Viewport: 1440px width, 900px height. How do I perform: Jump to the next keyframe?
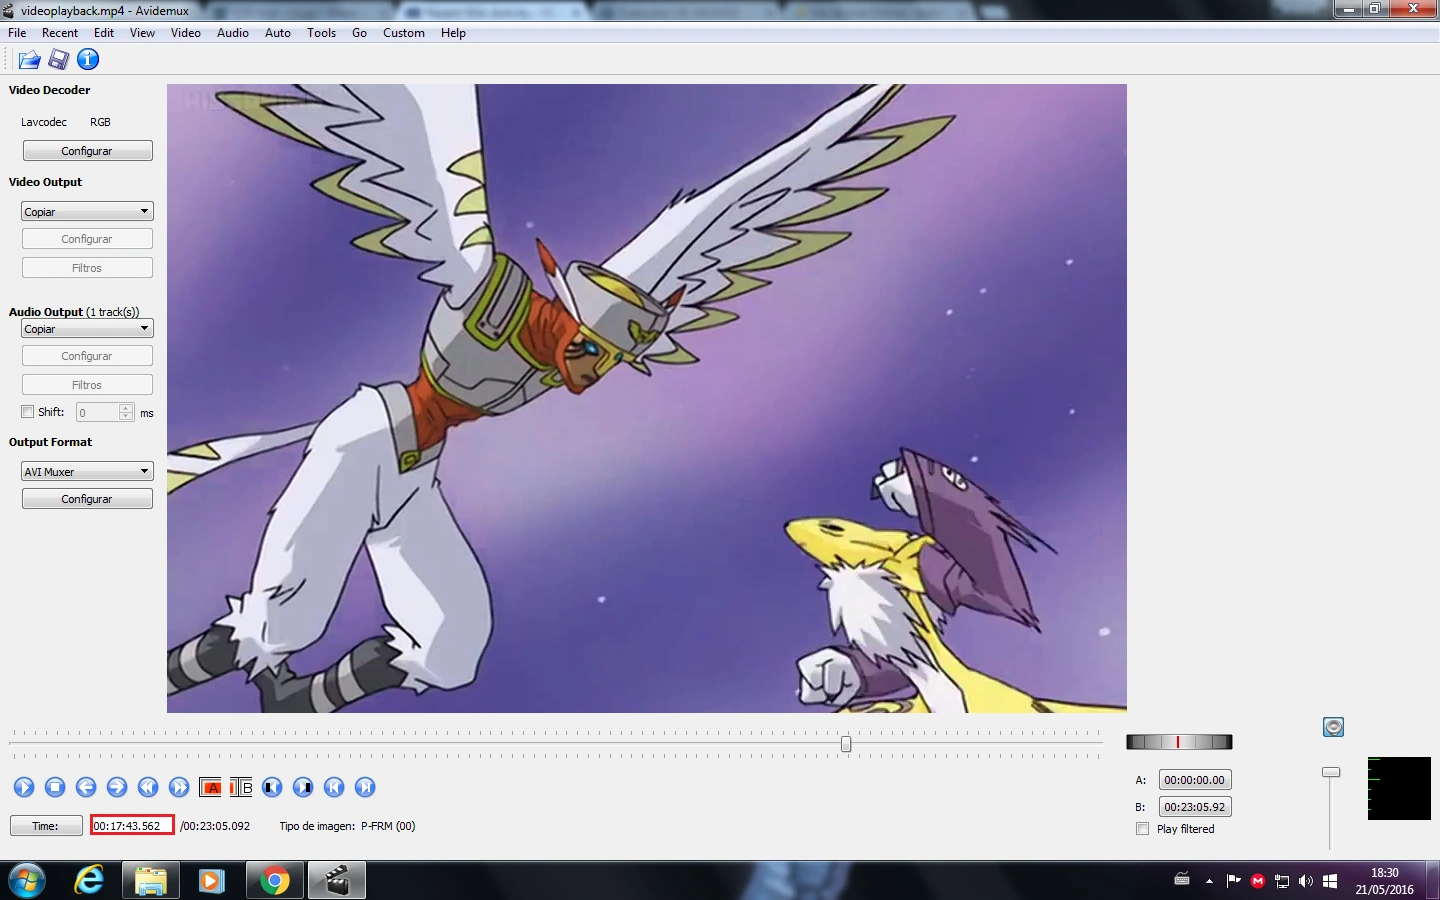tap(179, 787)
